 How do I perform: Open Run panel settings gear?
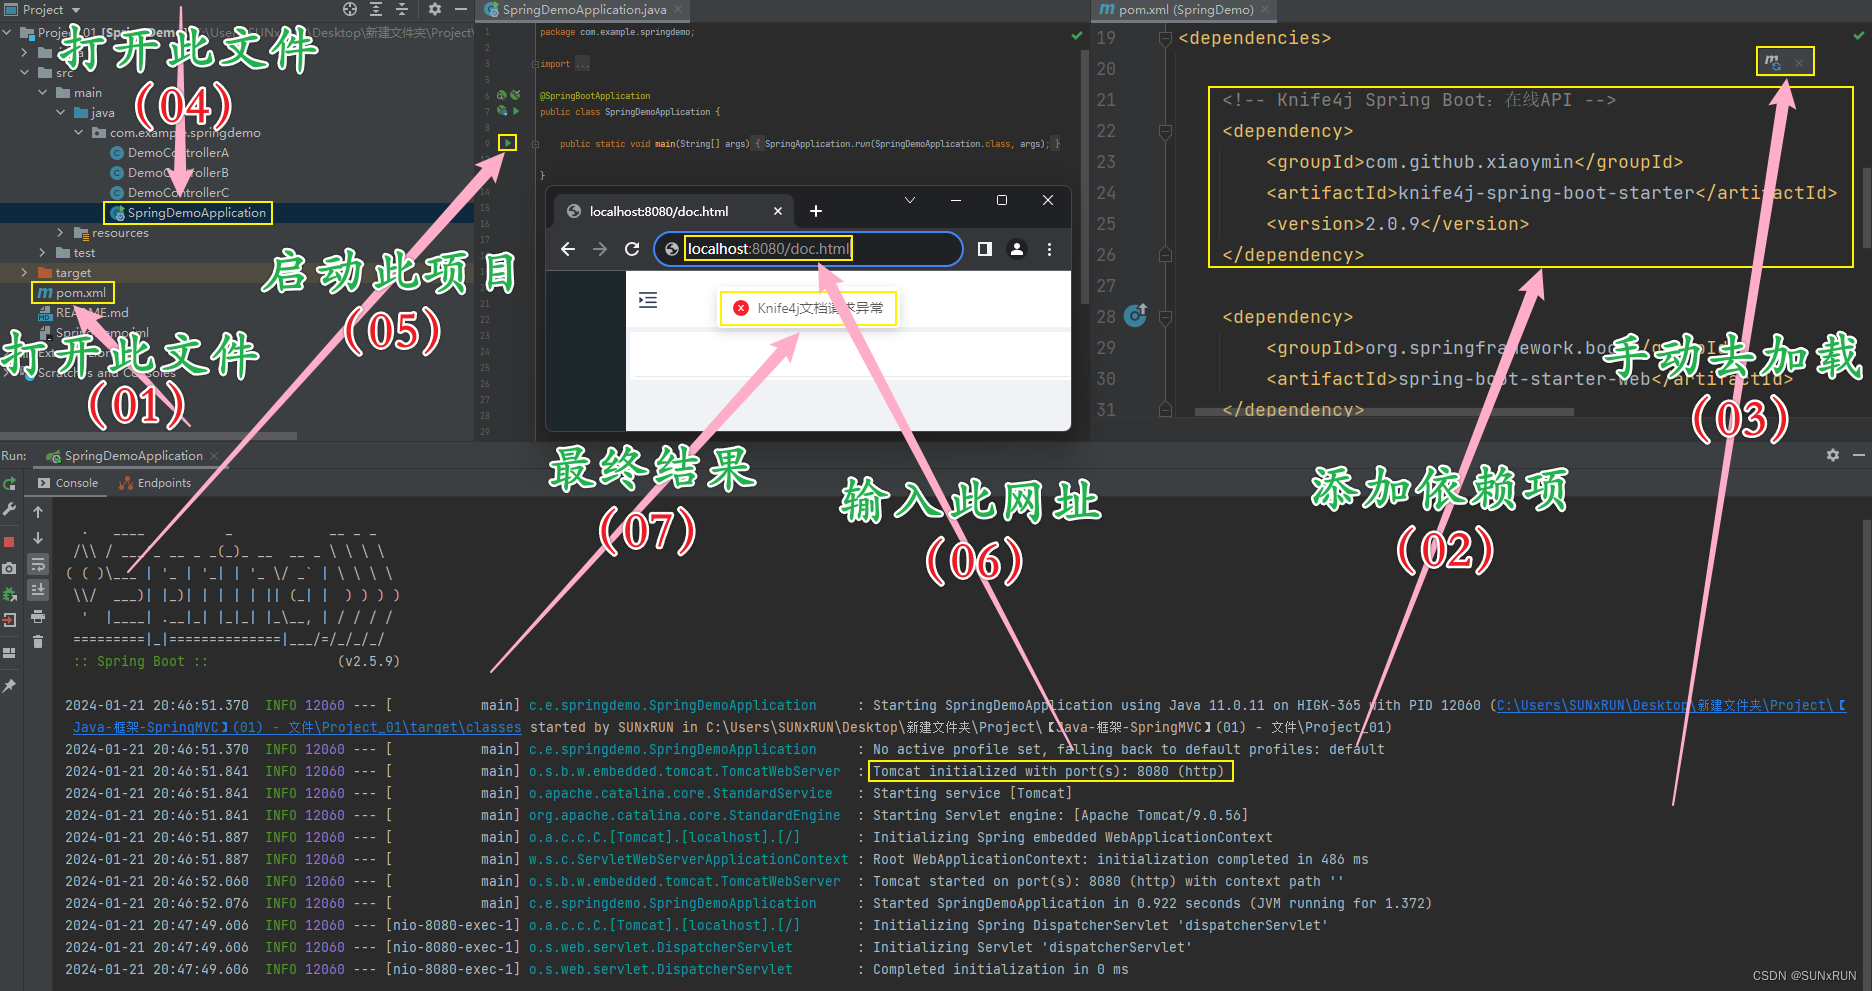(x=1833, y=455)
